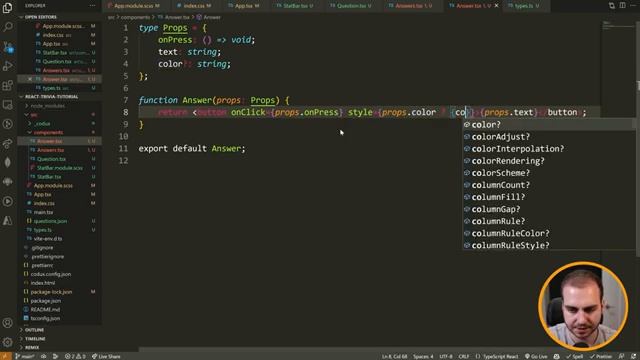Open StatBar.module.scss in file tree

tap(60, 168)
